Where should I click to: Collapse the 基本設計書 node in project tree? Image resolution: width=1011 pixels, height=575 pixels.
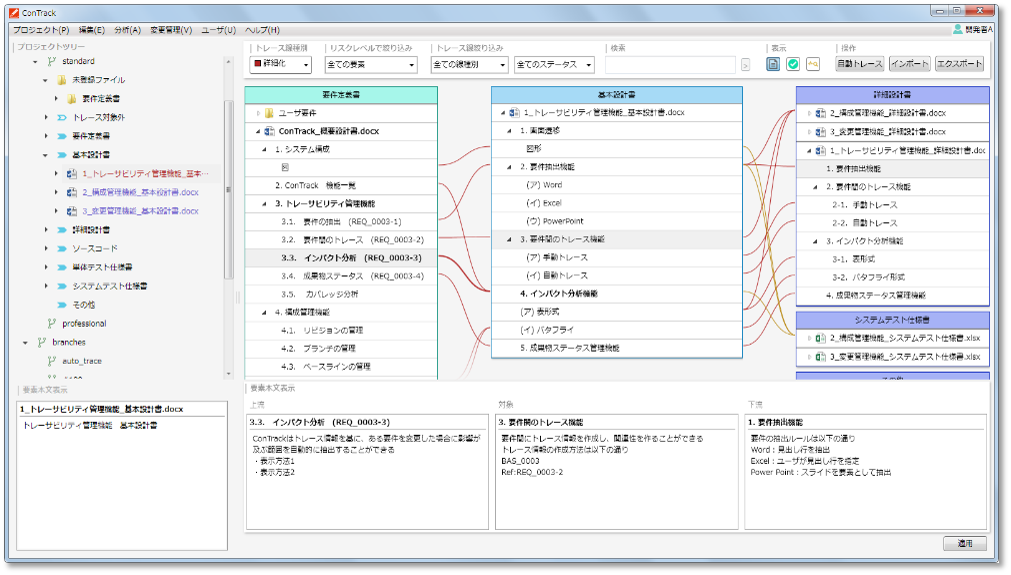coord(45,155)
